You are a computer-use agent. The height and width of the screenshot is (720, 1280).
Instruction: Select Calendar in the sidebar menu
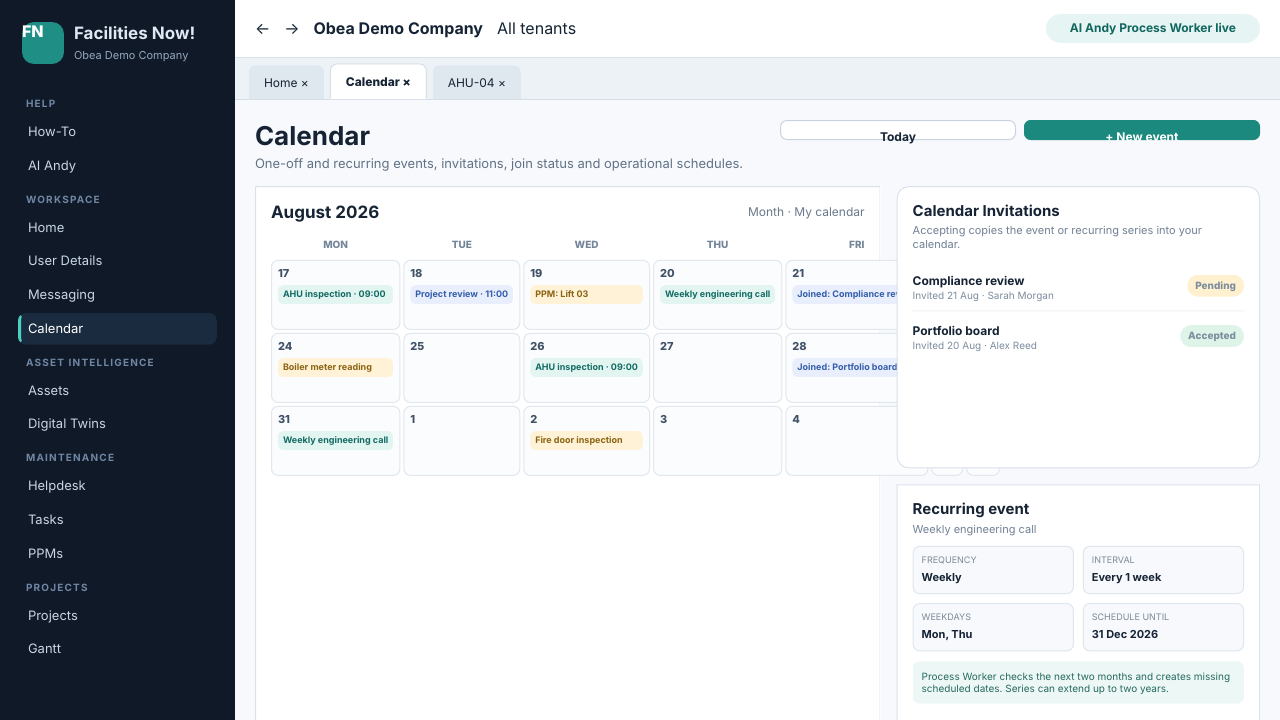pos(117,329)
